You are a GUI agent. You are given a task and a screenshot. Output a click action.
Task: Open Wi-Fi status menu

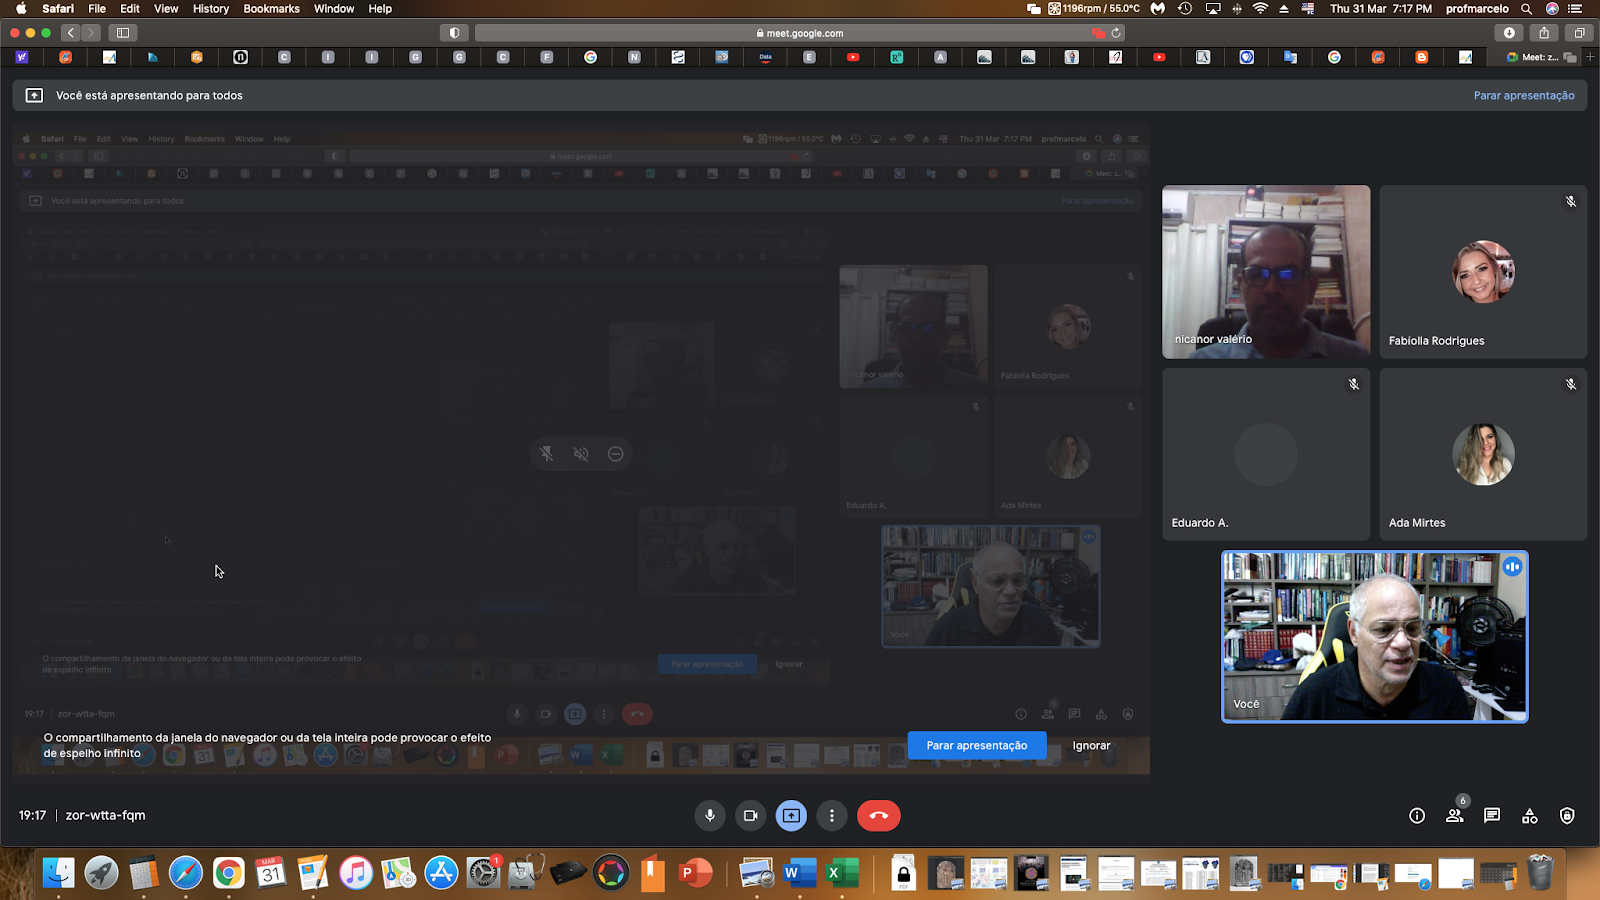(x=1260, y=8)
